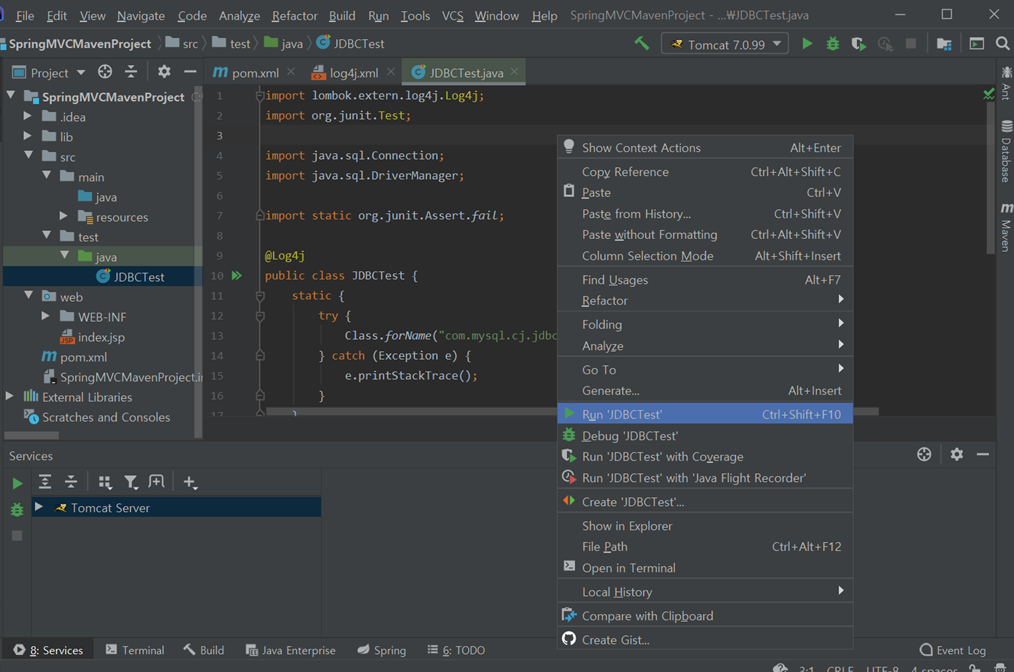Click the Filter icon in Services toolbar
Viewport: 1014px width, 672px height.
click(131, 482)
